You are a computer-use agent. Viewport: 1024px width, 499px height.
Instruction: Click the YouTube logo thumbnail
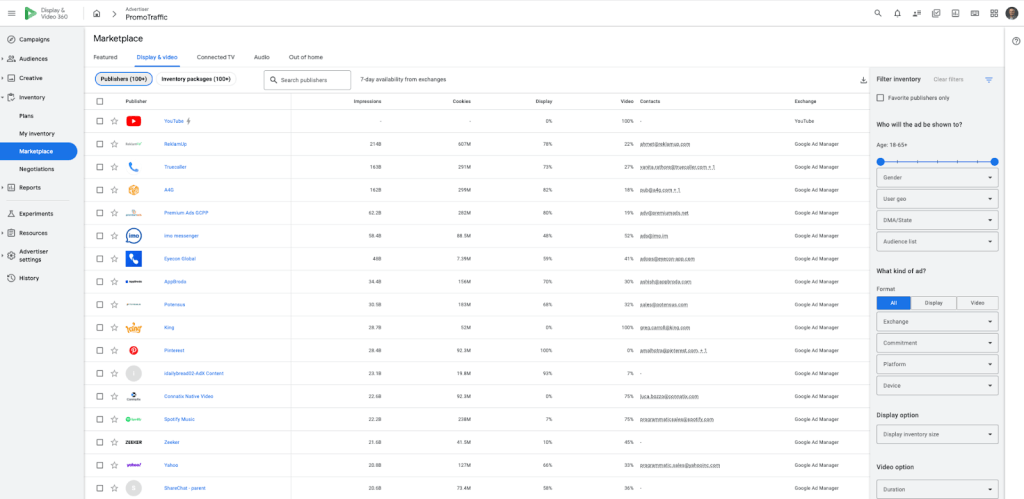tap(134, 121)
